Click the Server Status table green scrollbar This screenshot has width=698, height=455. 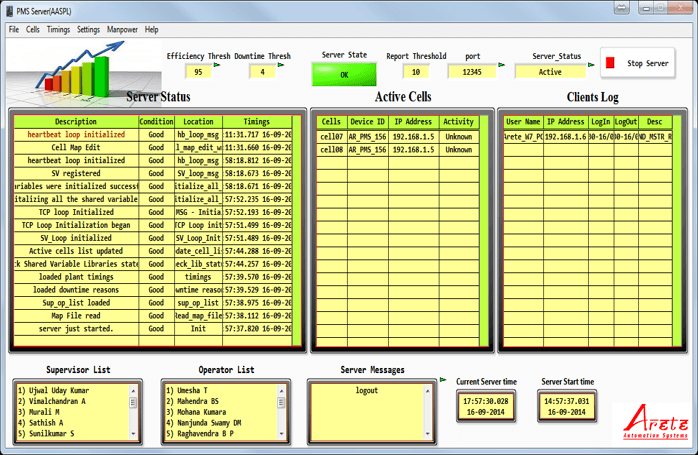[296, 231]
